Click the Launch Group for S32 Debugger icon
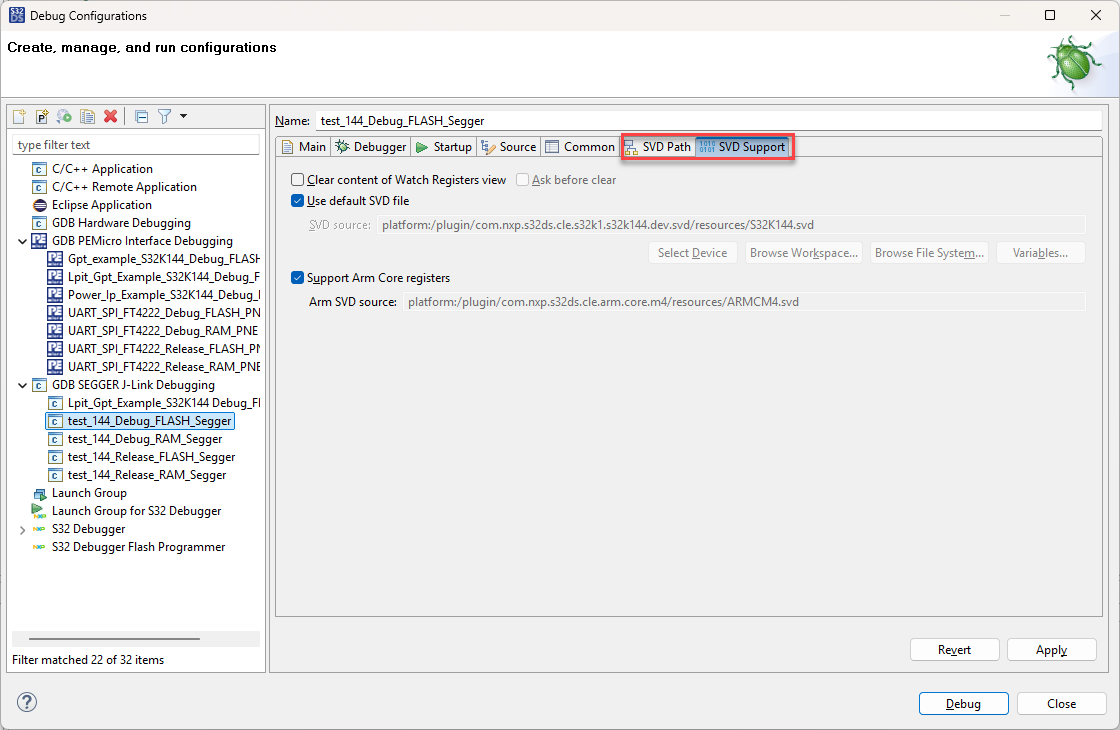The width and height of the screenshot is (1120, 730). [x=39, y=511]
